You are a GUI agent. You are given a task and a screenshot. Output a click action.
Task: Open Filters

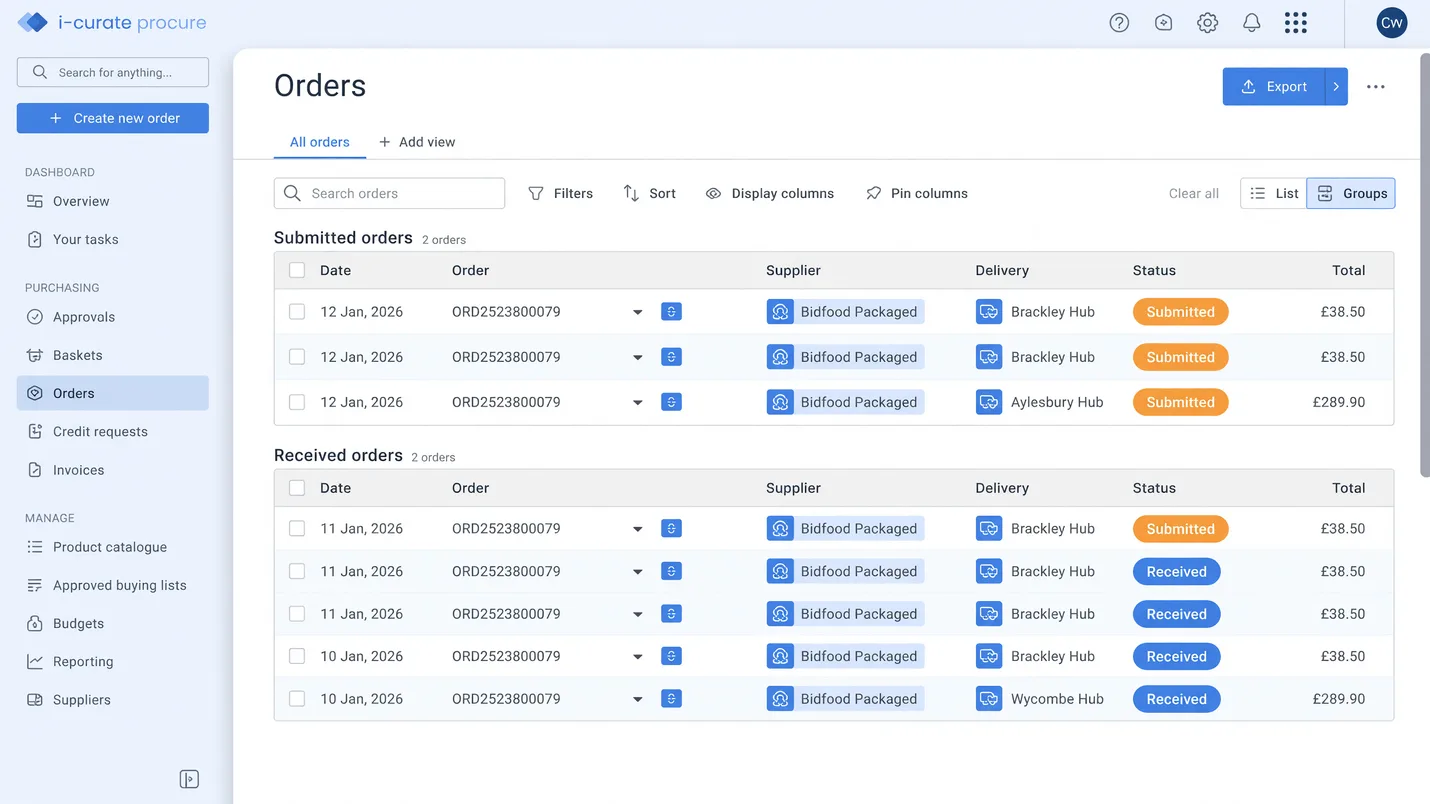[x=560, y=193]
